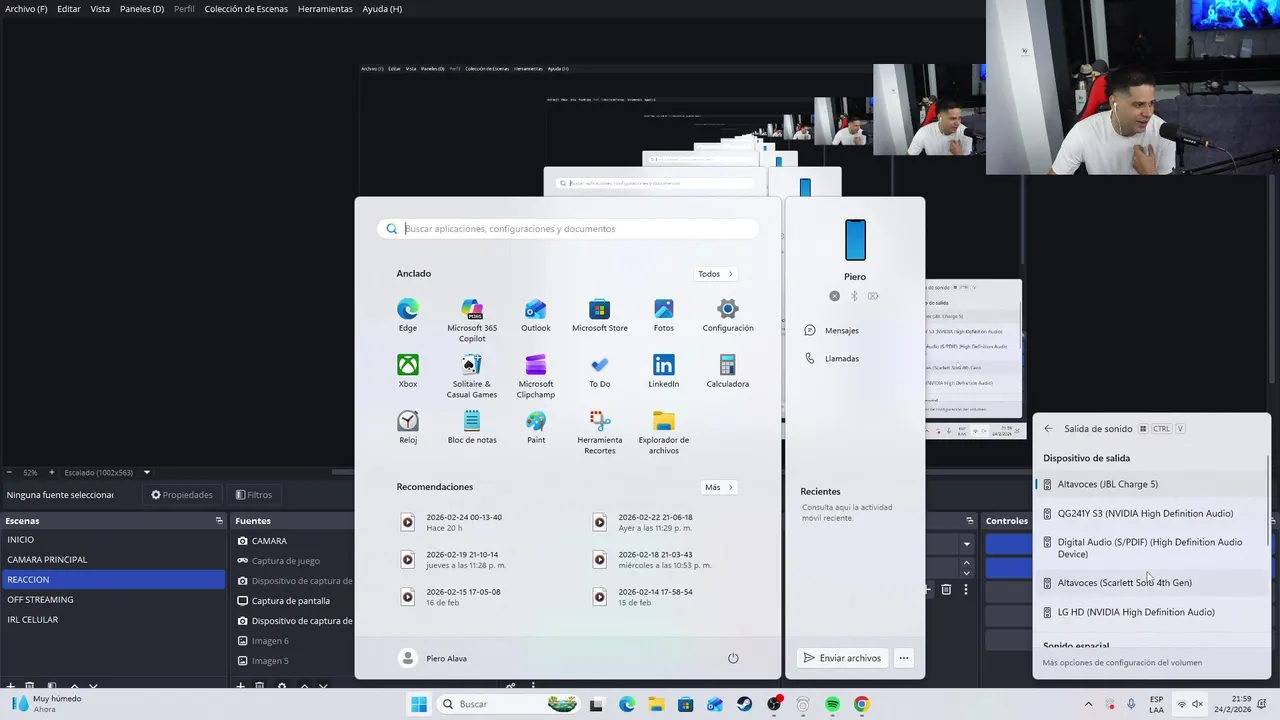The width and height of the screenshot is (1280, 720).
Task: Select OFF STREAMING scene
Action: pos(113,600)
